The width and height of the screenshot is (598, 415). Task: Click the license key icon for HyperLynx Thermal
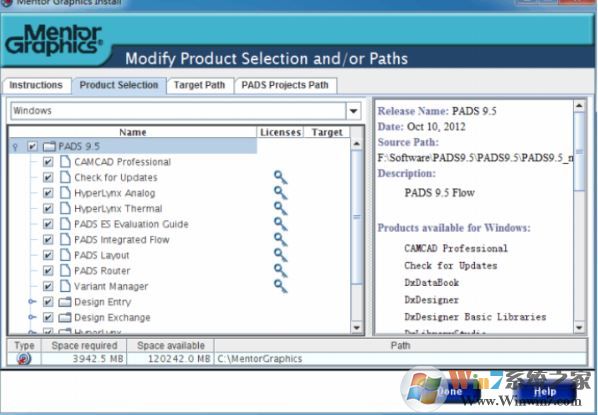[x=280, y=209]
